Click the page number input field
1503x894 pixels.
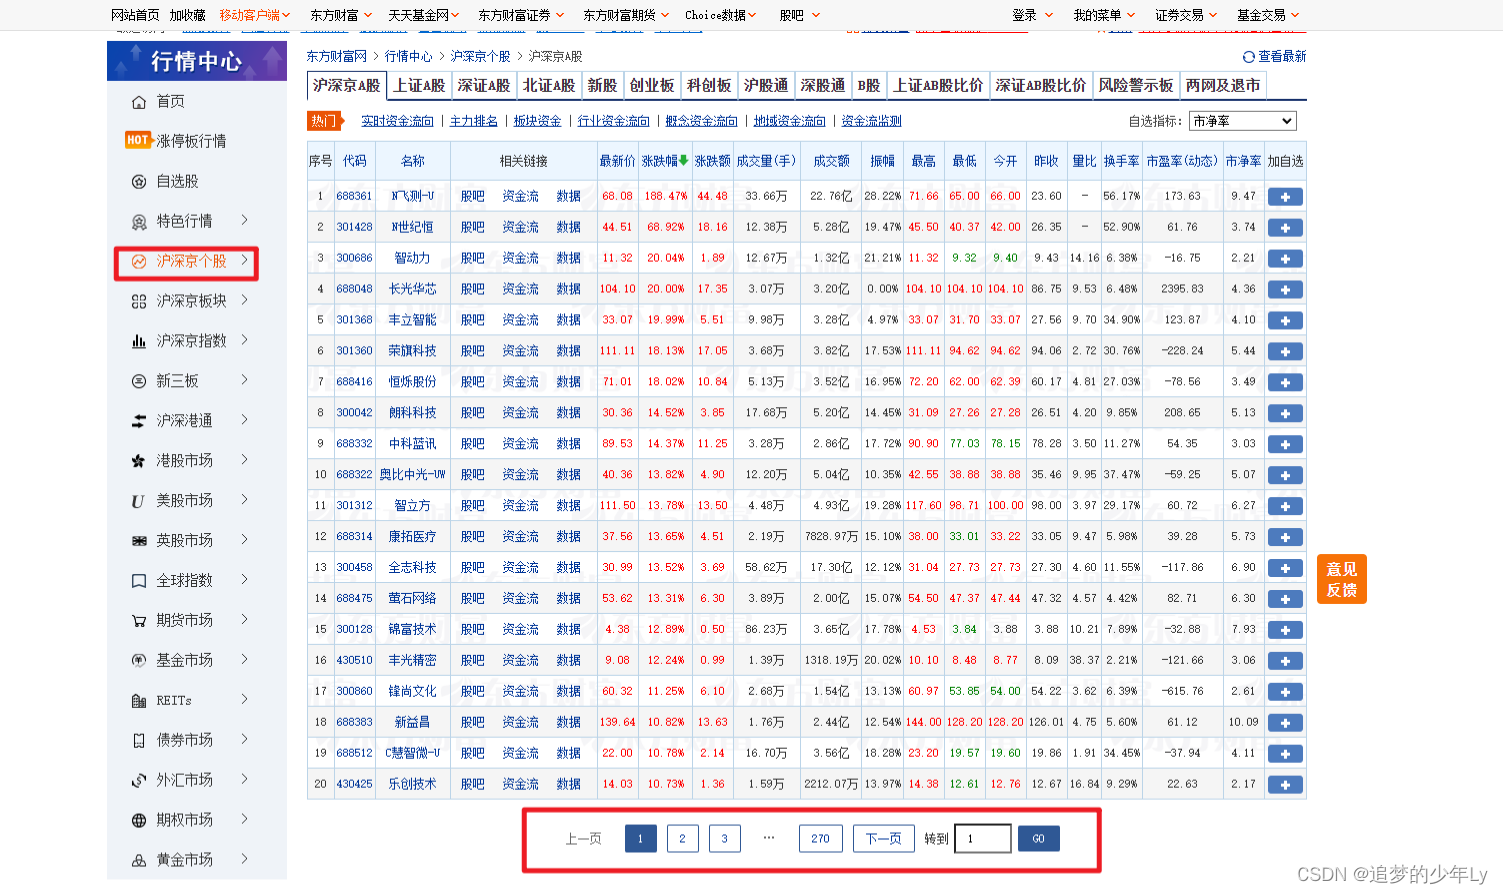click(x=983, y=839)
